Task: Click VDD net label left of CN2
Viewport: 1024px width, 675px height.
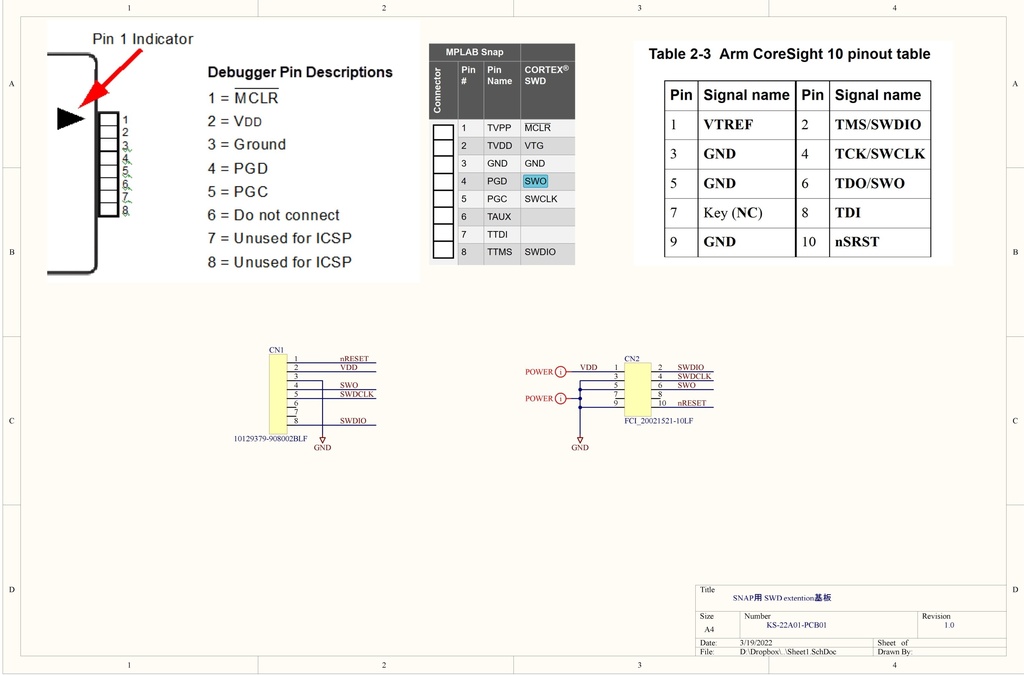Action: (588, 367)
